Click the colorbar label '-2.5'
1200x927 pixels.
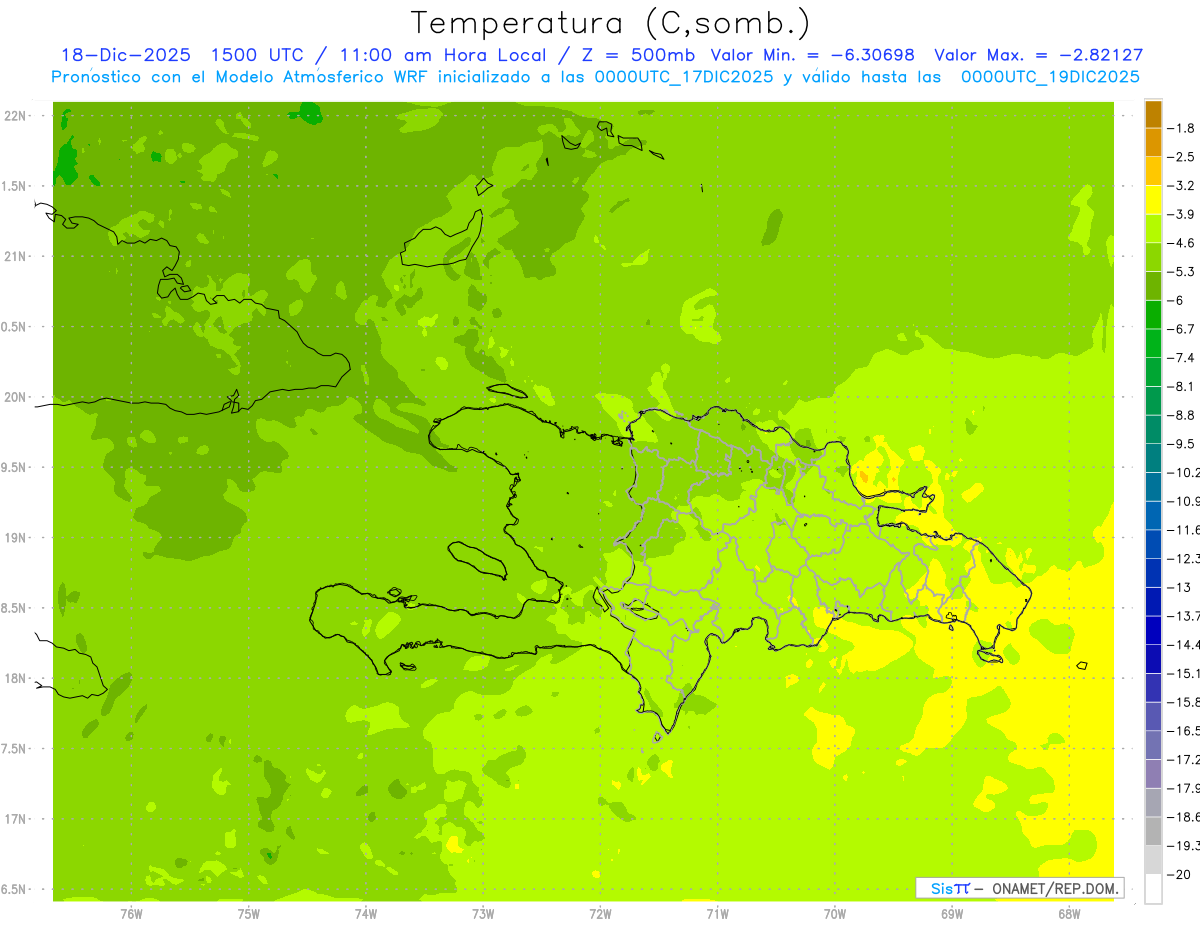click(x=1181, y=157)
